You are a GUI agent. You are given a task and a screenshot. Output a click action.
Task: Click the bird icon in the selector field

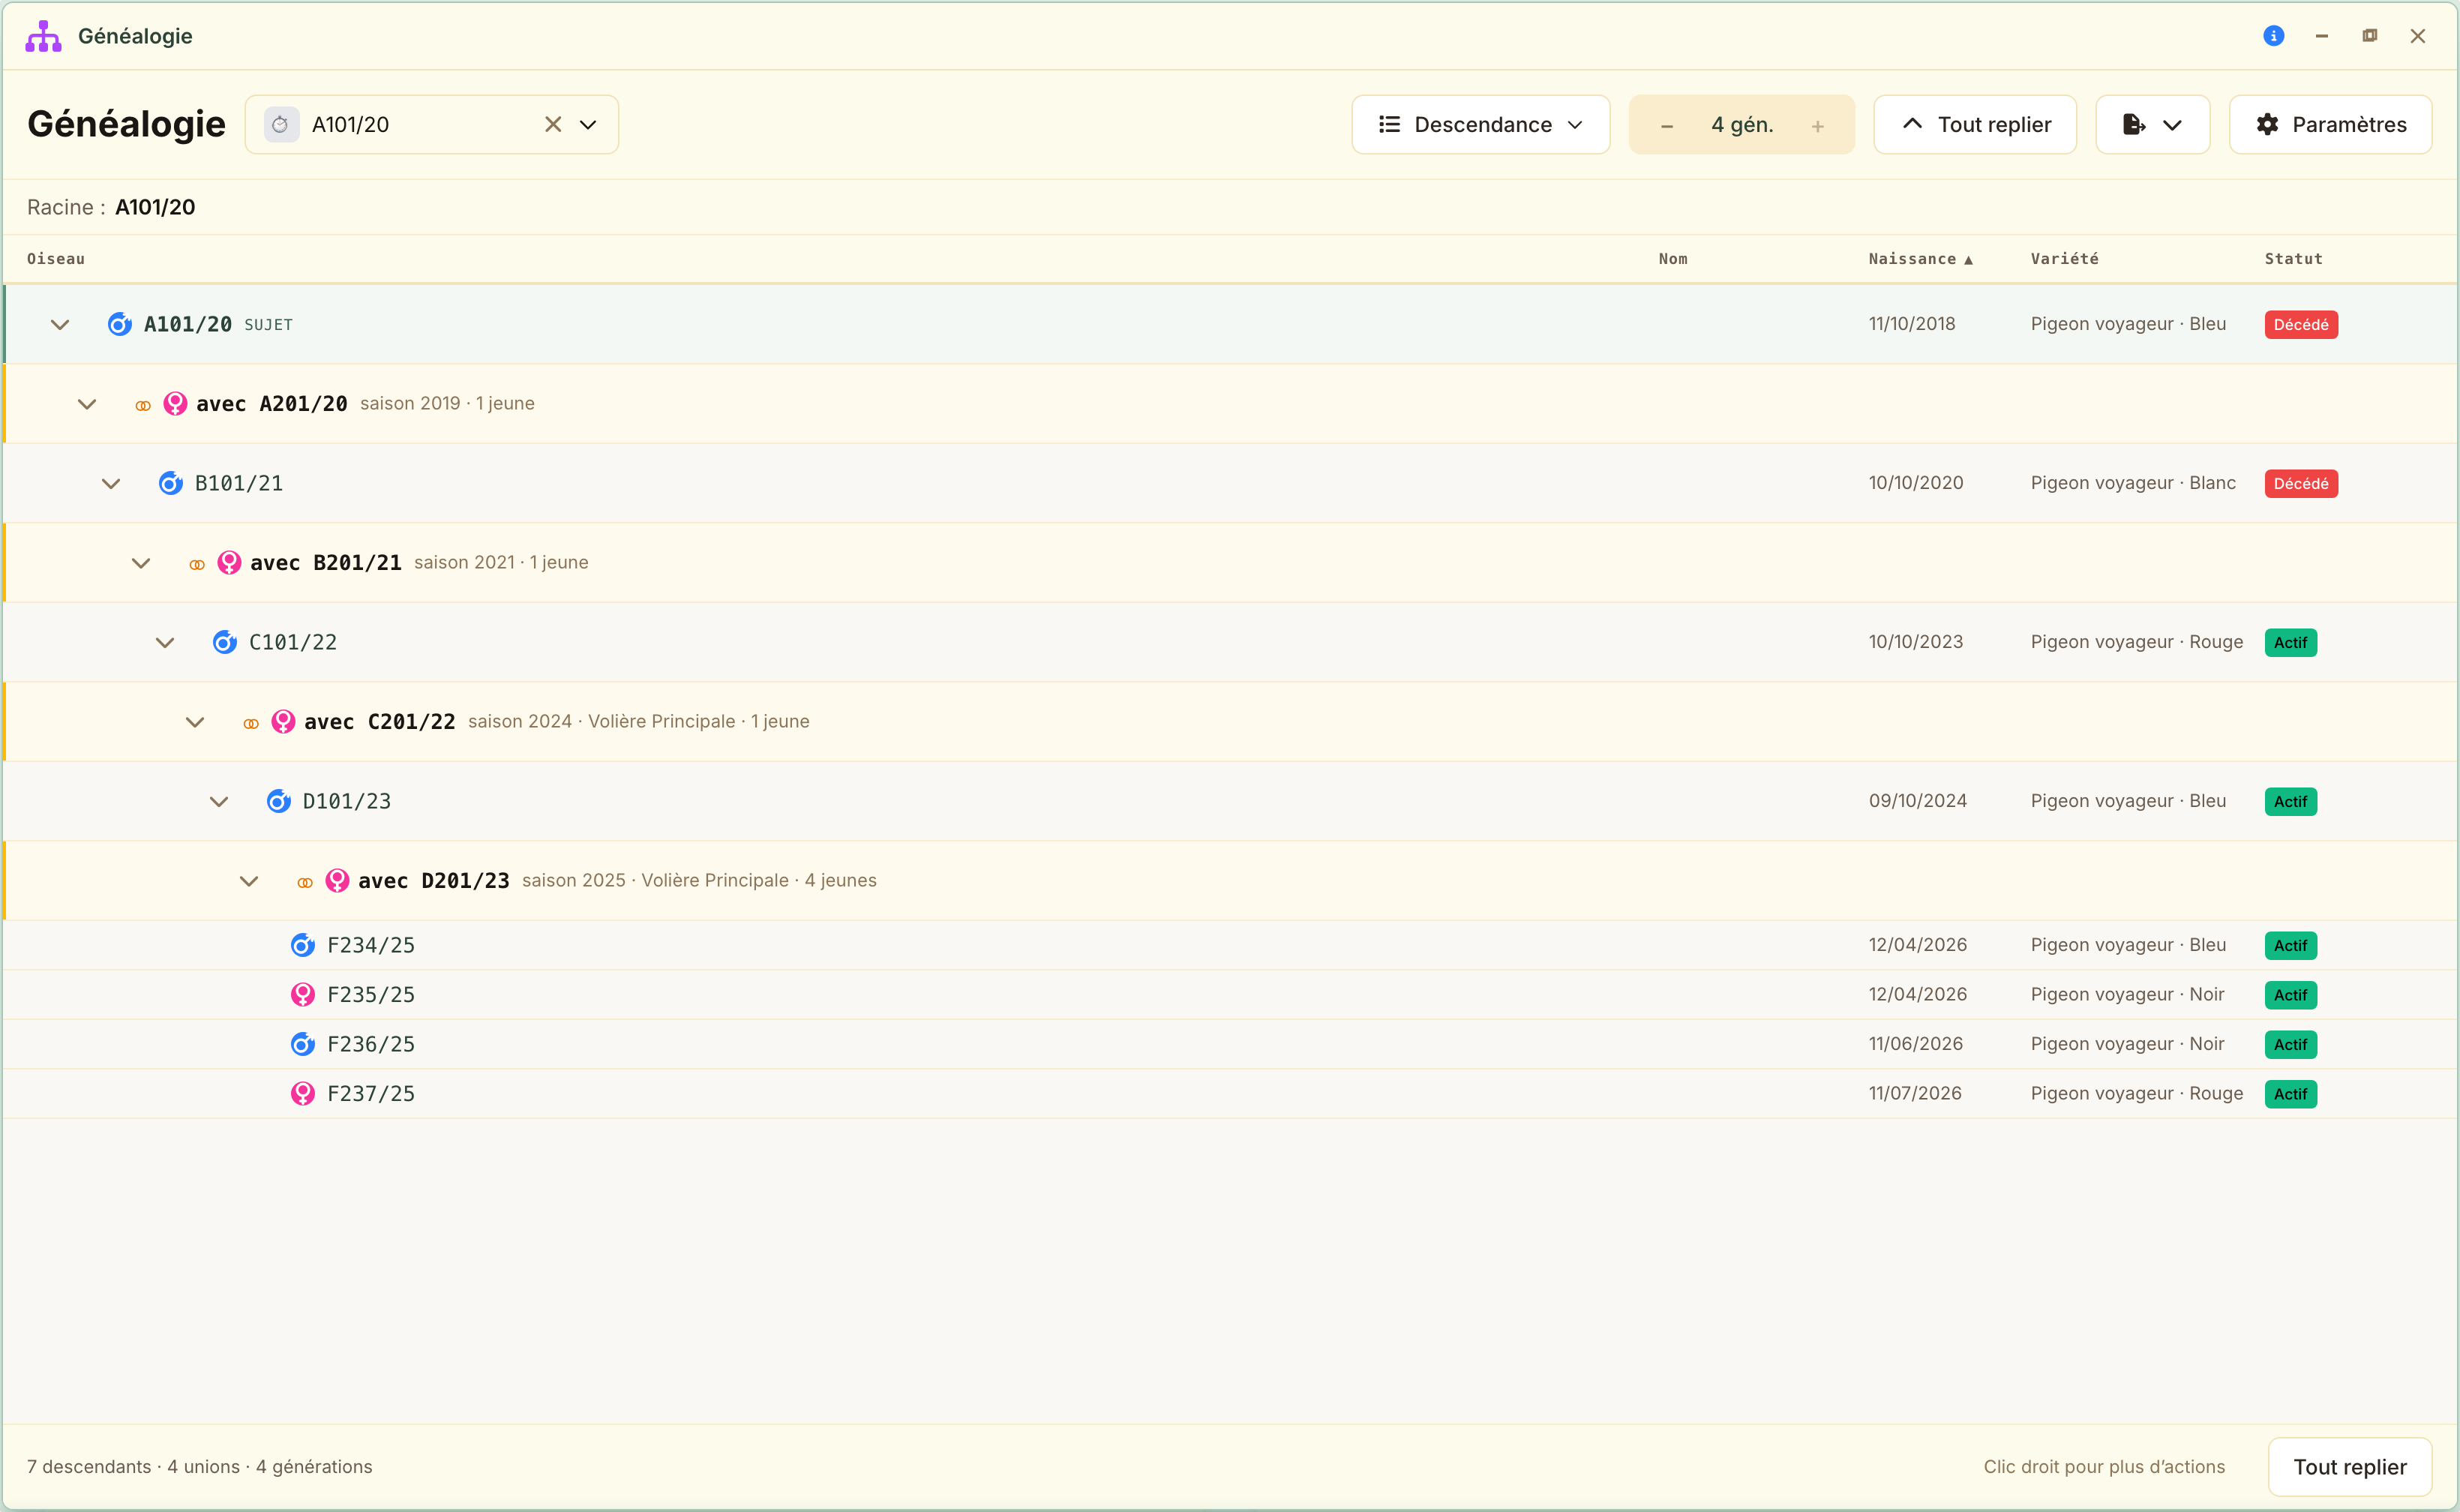tap(281, 124)
